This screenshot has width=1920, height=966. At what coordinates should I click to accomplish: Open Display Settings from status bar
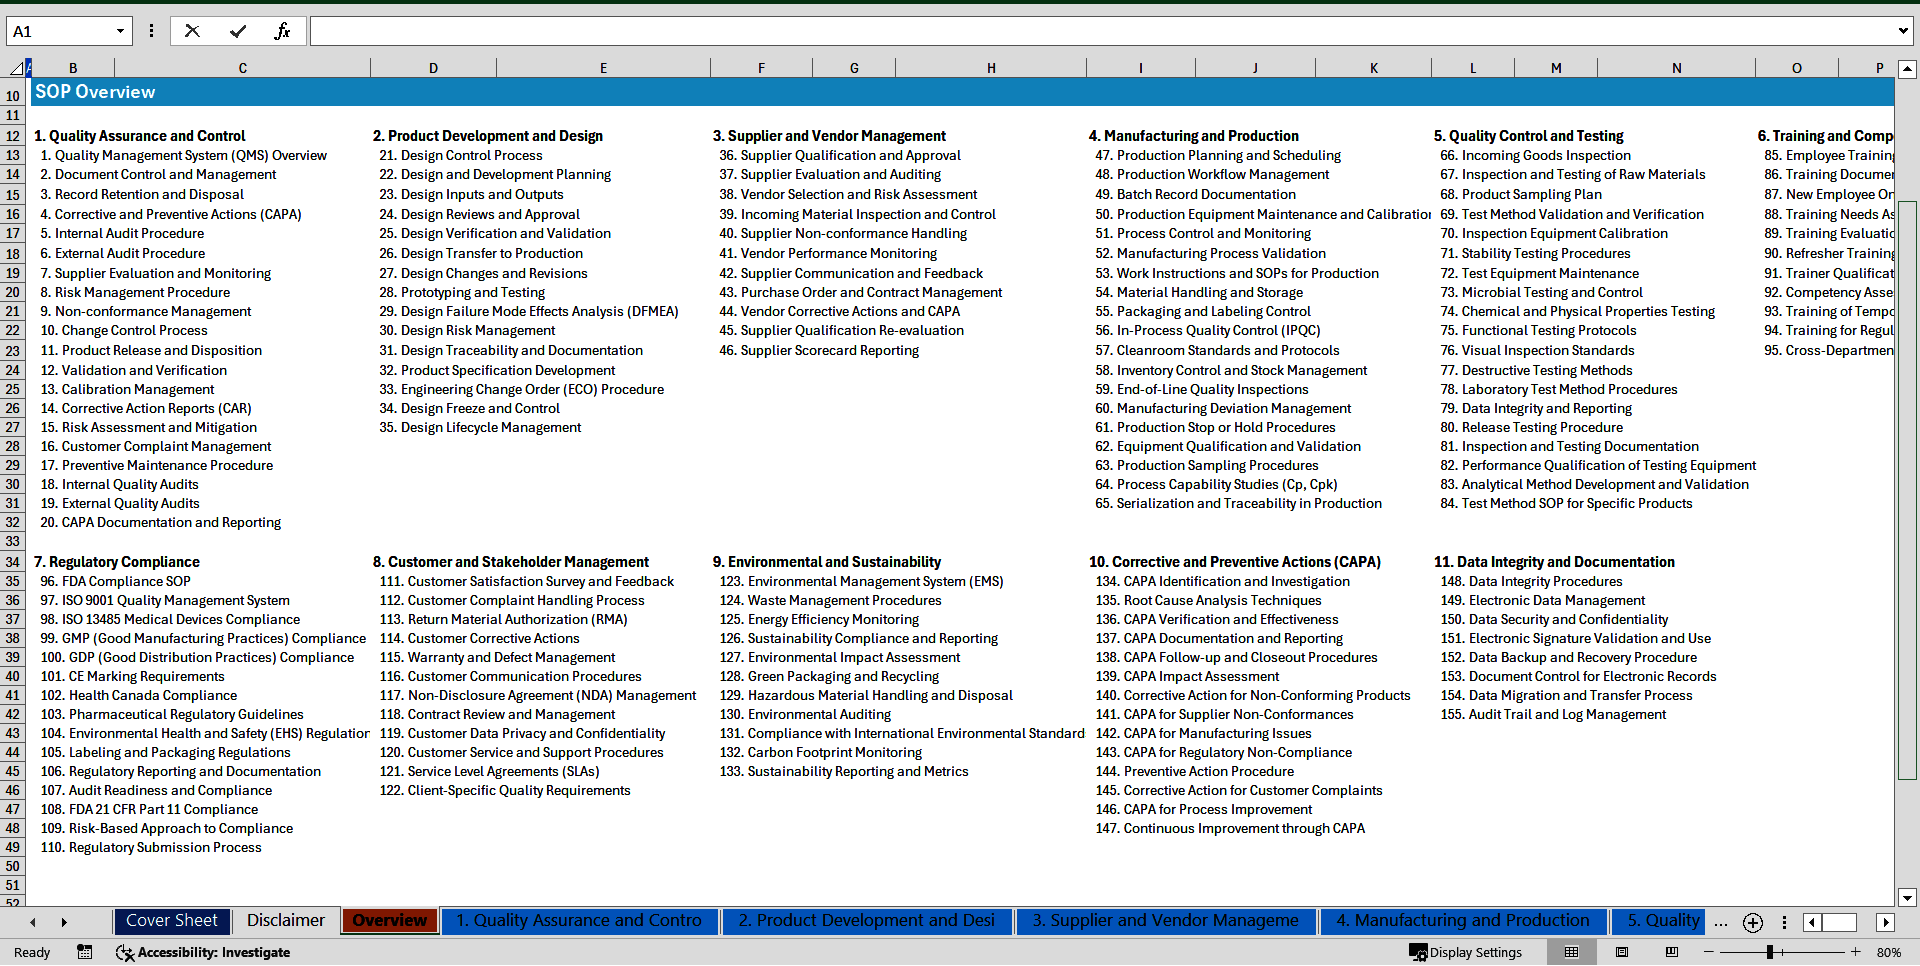(1466, 952)
